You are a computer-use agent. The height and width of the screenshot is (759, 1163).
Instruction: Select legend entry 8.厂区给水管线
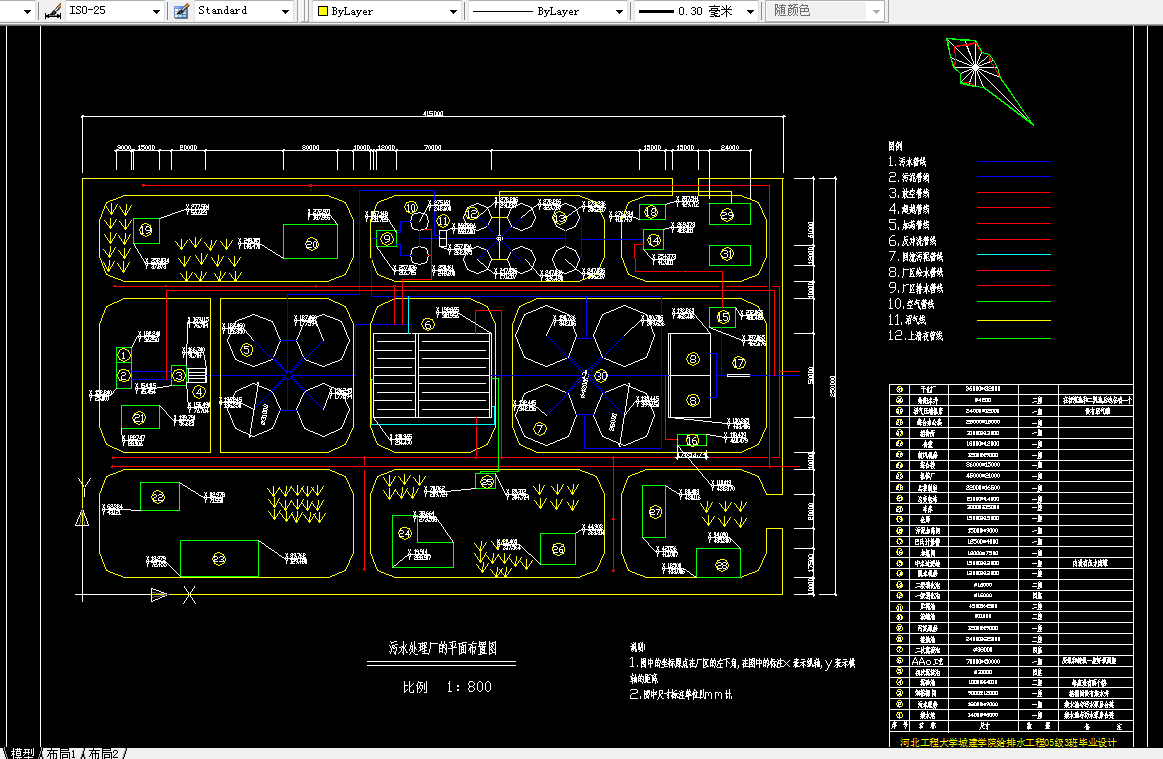pyautogui.click(x=916, y=272)
